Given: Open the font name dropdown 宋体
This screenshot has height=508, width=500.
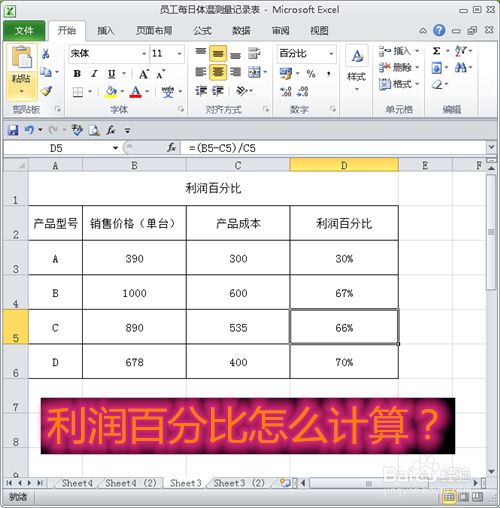Looking at the screenshot, I should (x=144, y=54).
